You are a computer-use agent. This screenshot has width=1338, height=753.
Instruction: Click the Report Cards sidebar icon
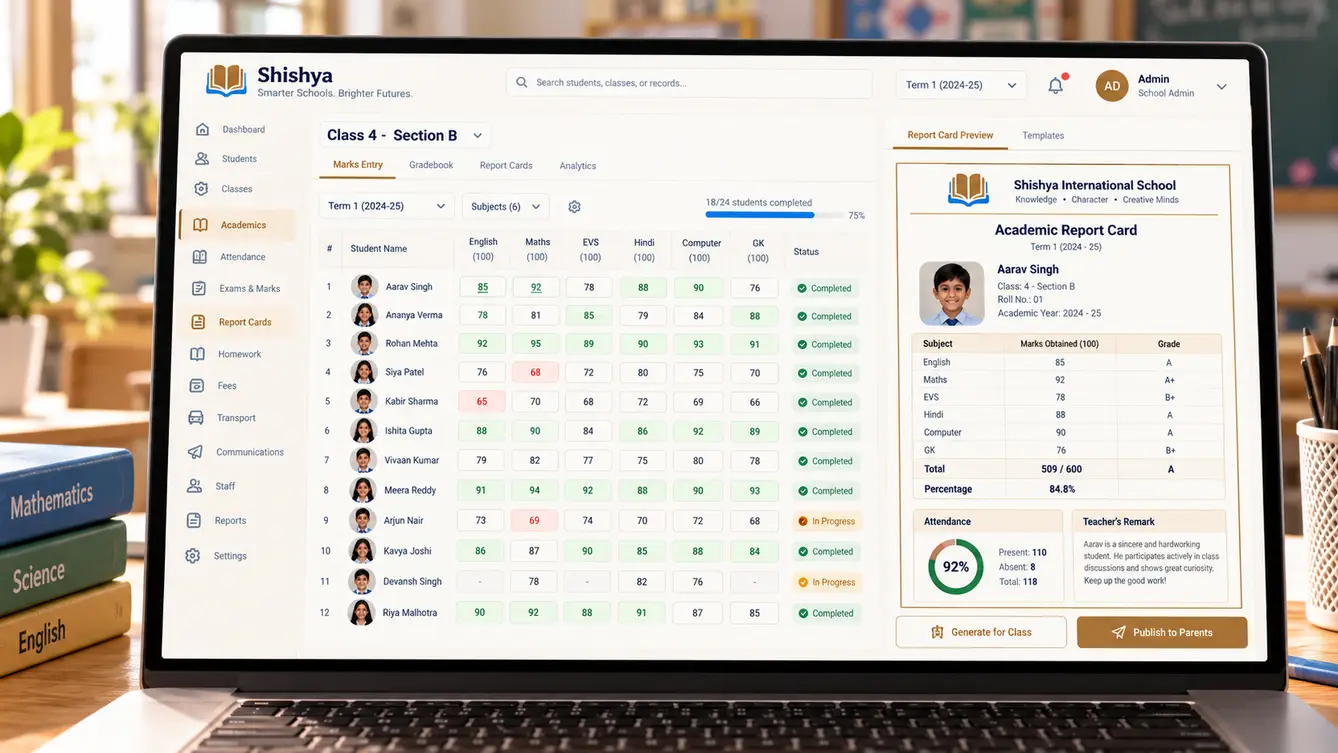(198, 322)
